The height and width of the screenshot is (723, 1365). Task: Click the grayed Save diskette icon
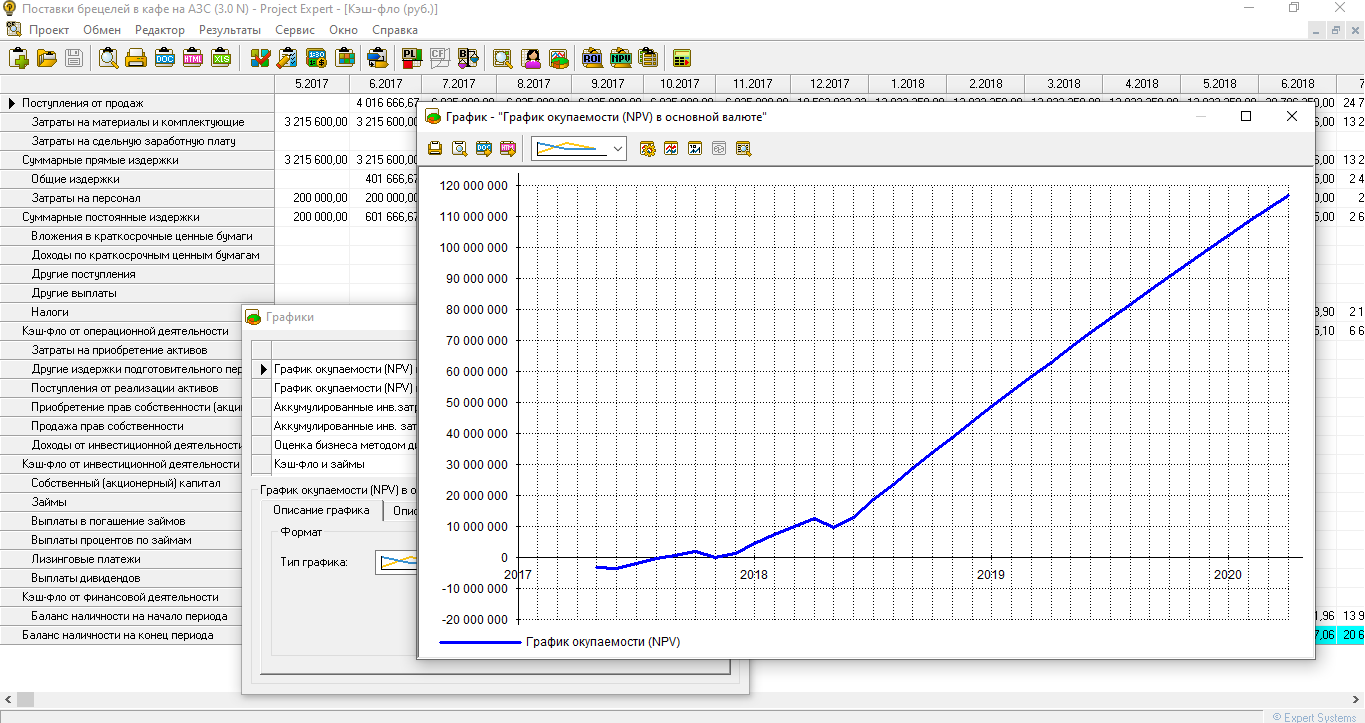tap(74, 57)
